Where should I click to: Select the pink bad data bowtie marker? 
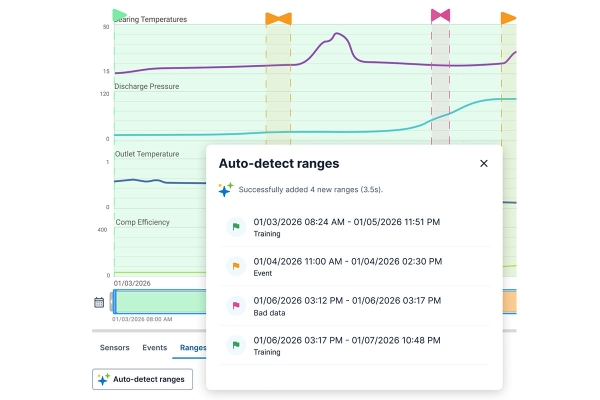[x=440, y=15]
